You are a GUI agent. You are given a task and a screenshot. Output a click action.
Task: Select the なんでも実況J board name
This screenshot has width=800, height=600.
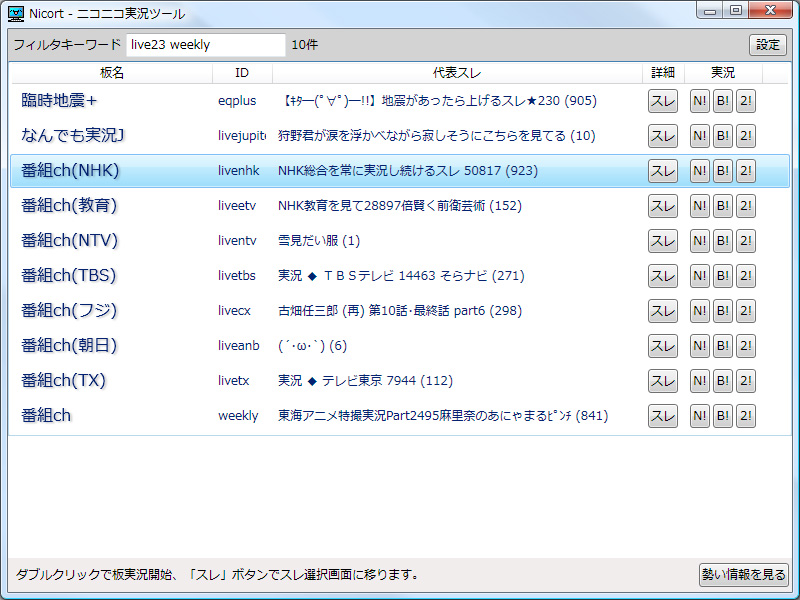(x=72, y=135)
